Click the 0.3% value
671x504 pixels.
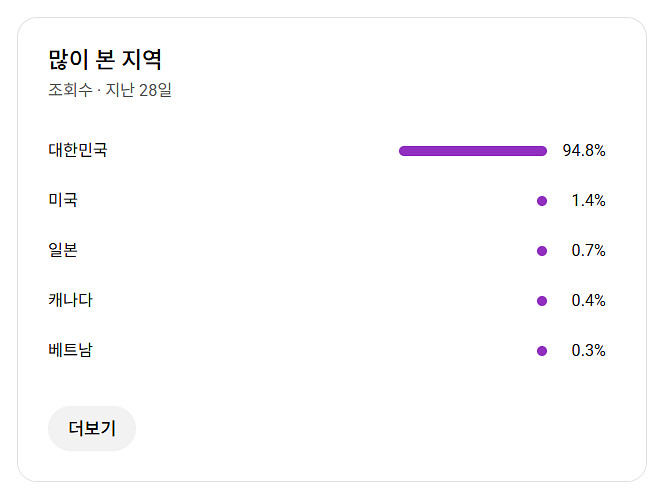588,351
